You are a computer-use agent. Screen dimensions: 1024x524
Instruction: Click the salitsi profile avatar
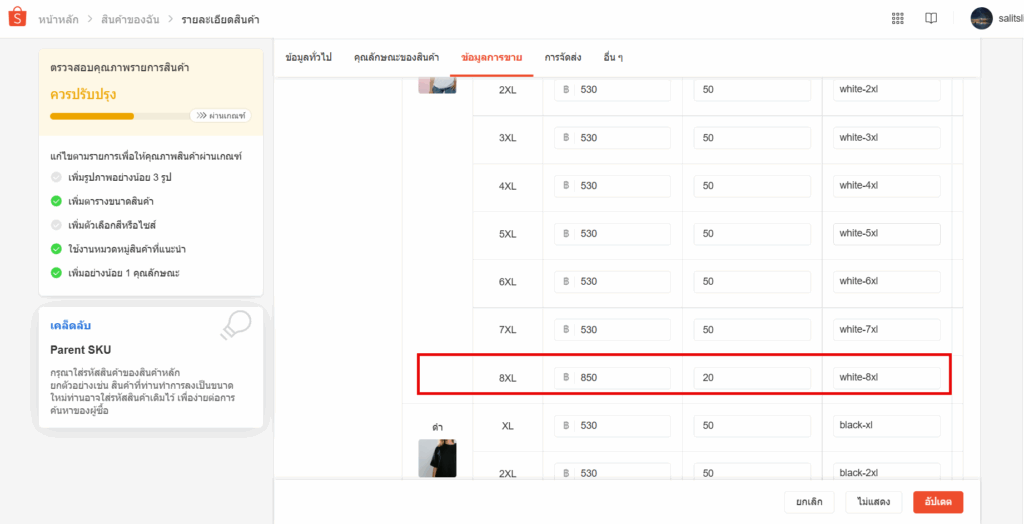point(981,18)
